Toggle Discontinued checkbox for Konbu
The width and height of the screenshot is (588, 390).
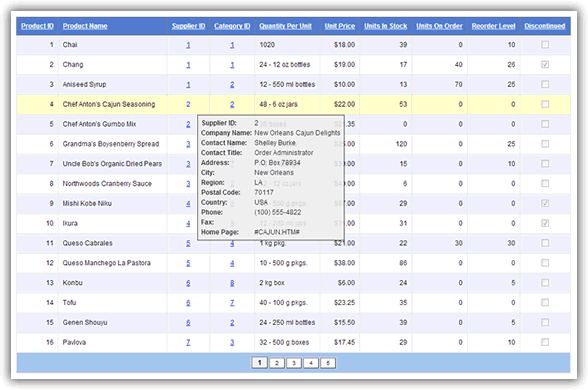pyautogui.click(x=545, y=283)
